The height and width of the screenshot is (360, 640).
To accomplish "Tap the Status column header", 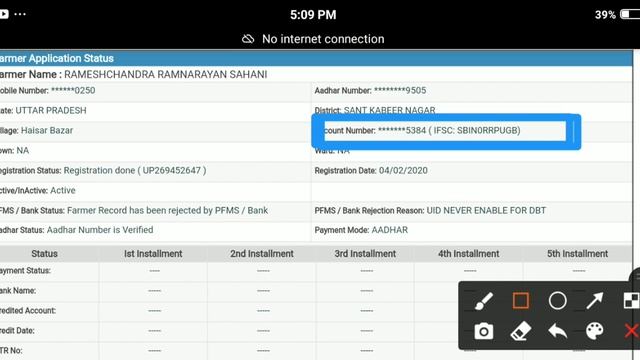I will click(44, 254).
